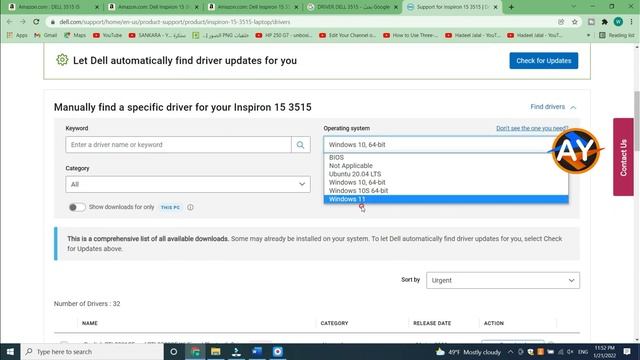Screen dimensions: 640x360
Task: Open a new browser tab with plus icon
Action: (x=511, y=7)
